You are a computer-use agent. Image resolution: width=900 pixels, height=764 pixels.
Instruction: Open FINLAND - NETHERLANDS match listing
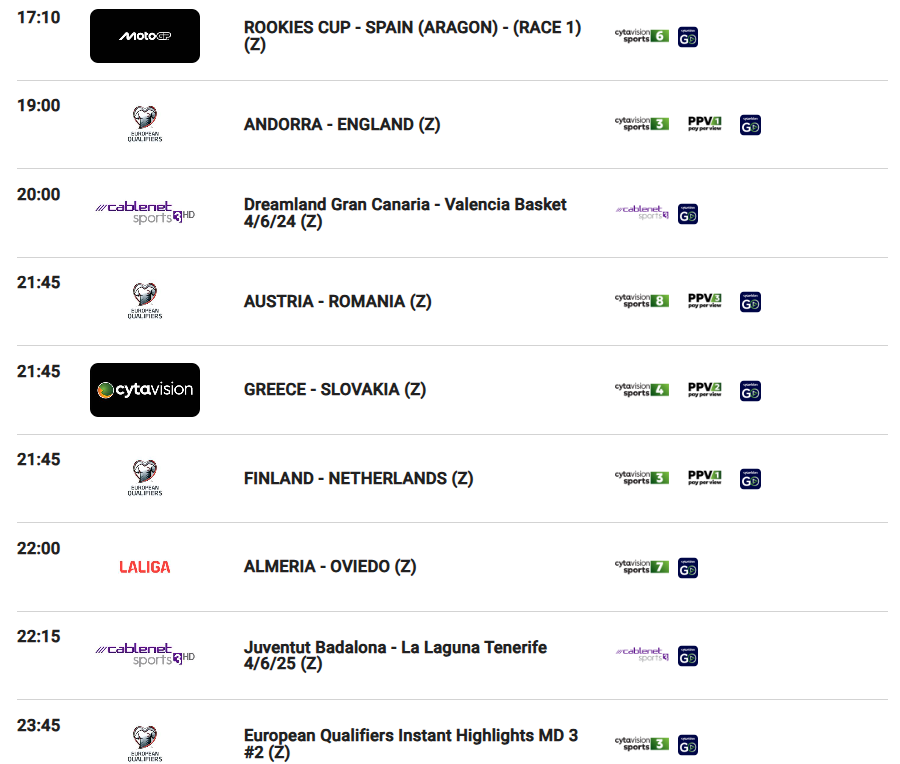tap(358, 478)
